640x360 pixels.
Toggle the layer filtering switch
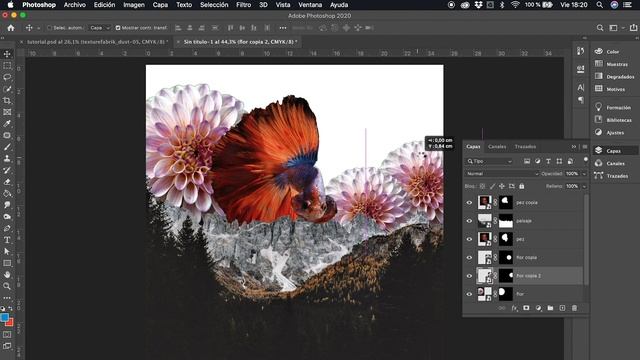[x=586, y=160]
